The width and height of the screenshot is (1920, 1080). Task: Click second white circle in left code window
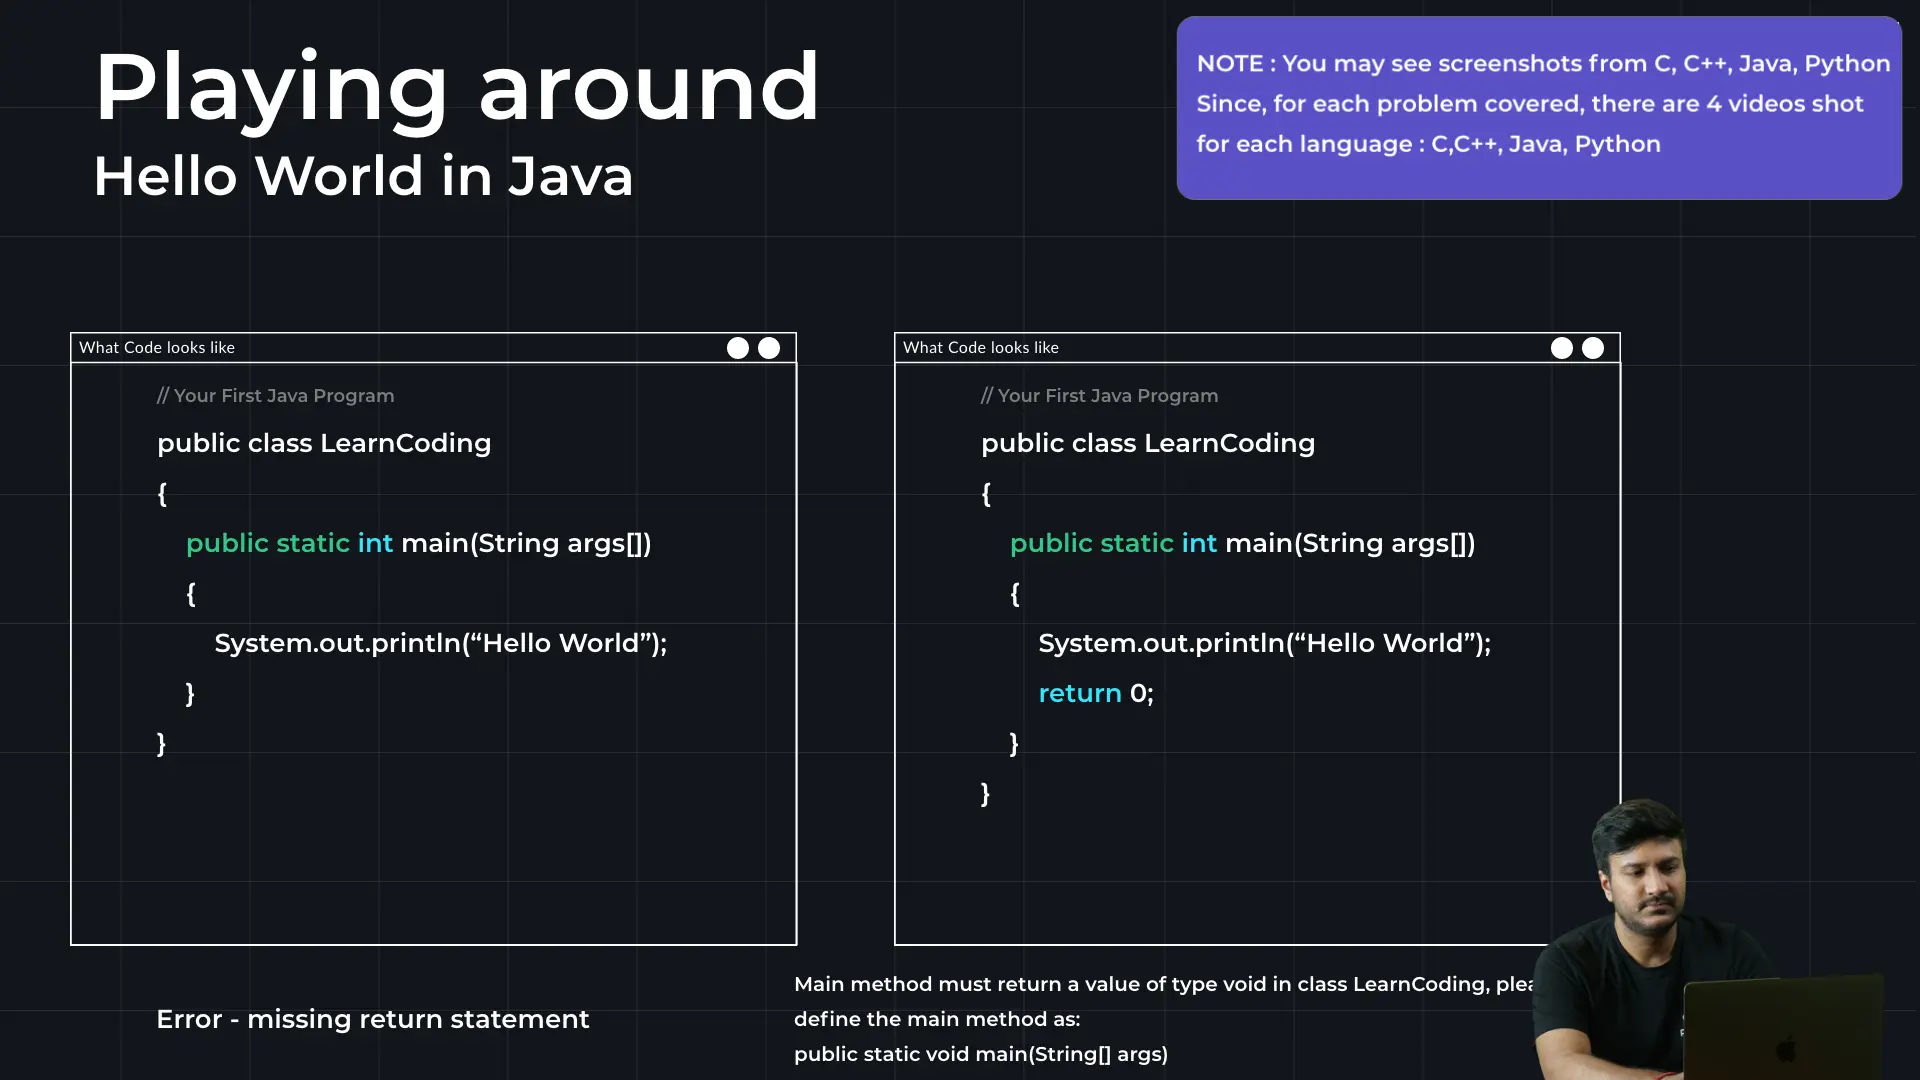pos(769,348)
